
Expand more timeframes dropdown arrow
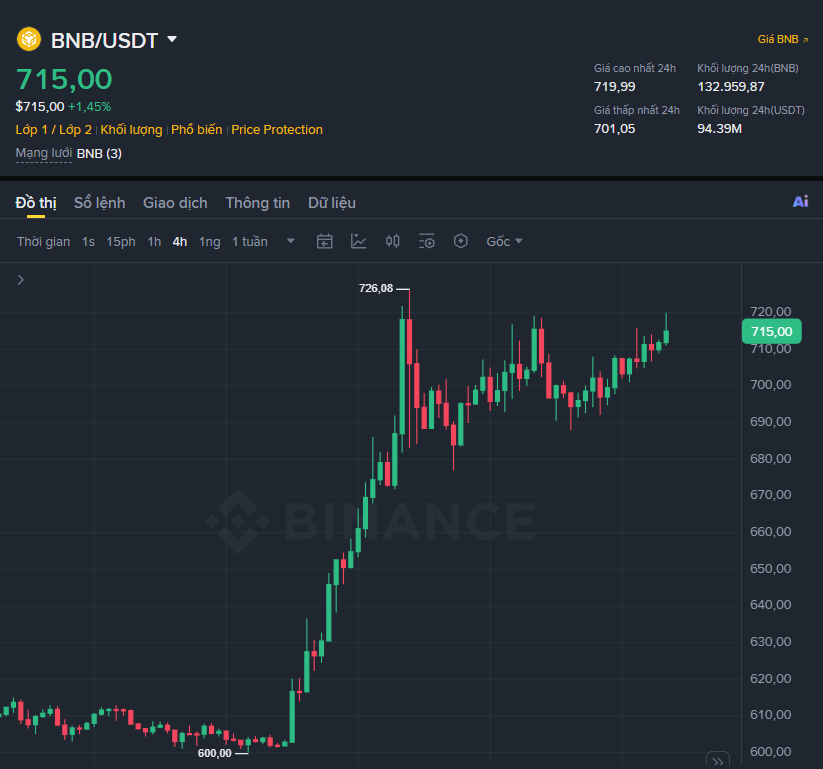tap(290, 241)
